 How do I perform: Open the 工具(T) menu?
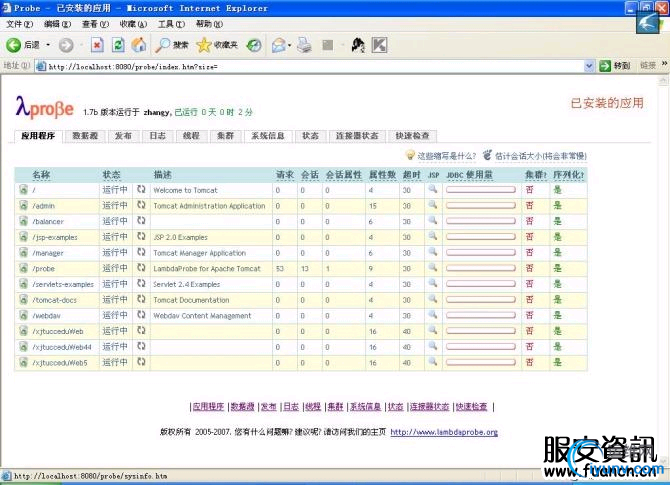coord(171,24)
